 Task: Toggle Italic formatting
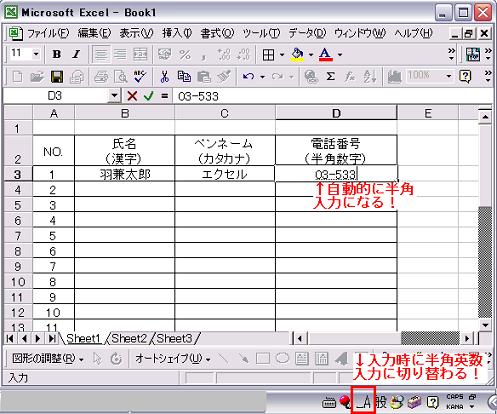click(x=76, y=54)
